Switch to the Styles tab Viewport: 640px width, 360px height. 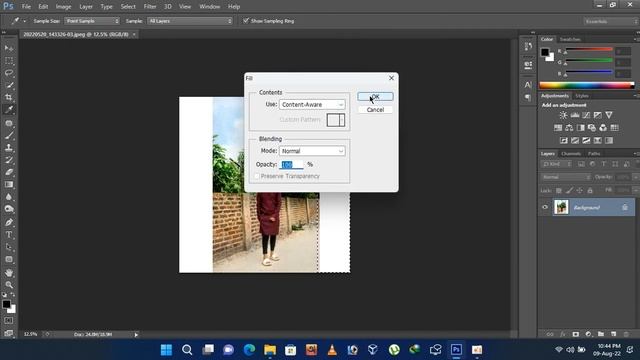[x=582, y=96]
